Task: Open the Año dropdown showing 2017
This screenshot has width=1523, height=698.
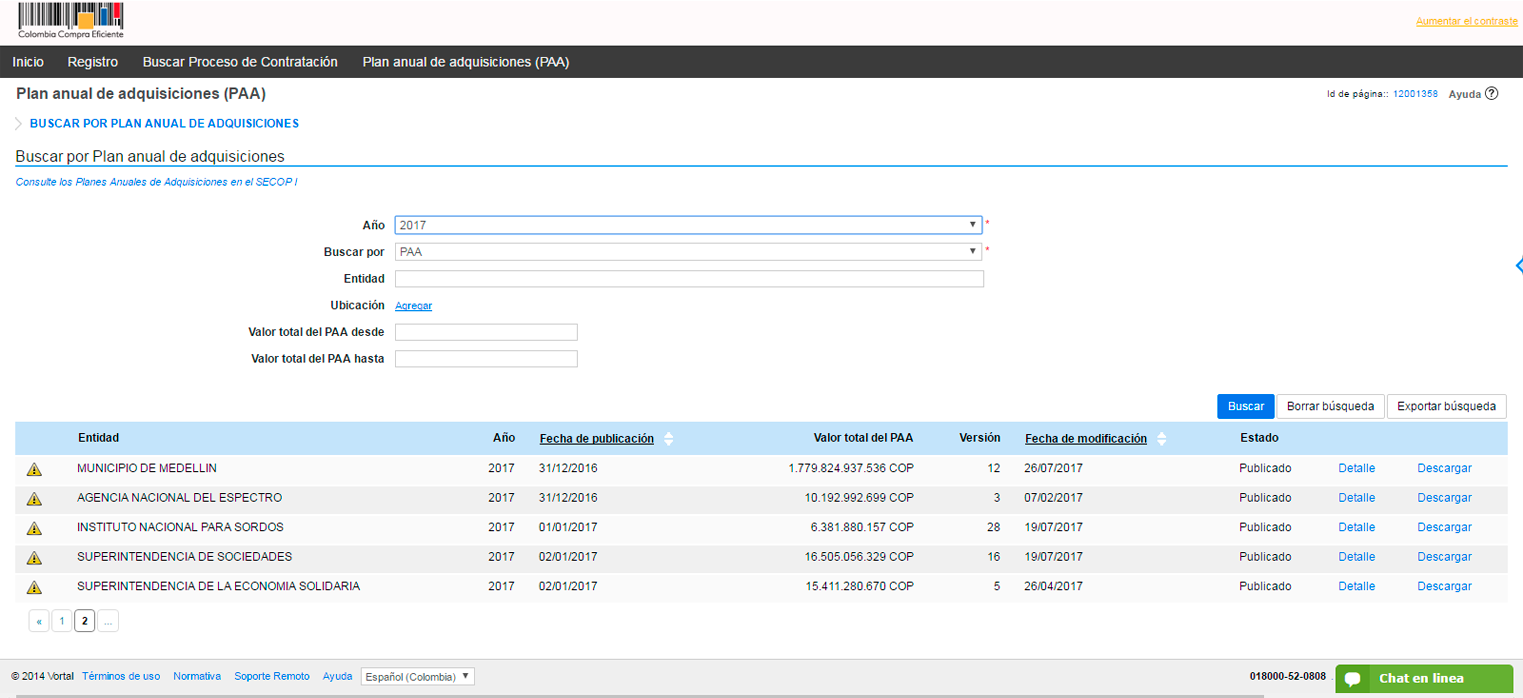Action: pyautogui.click(x=688, y=225)
